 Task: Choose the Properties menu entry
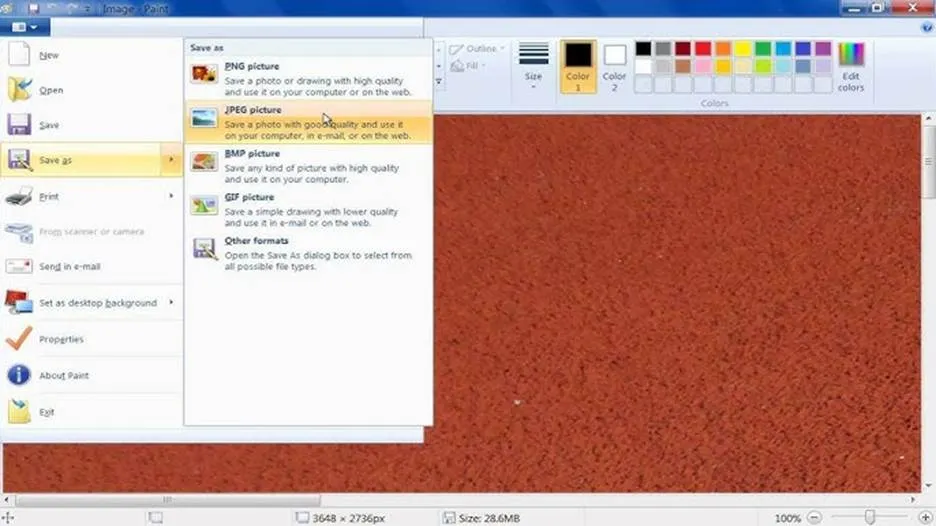pyautogui.click(x=92, y=339)
